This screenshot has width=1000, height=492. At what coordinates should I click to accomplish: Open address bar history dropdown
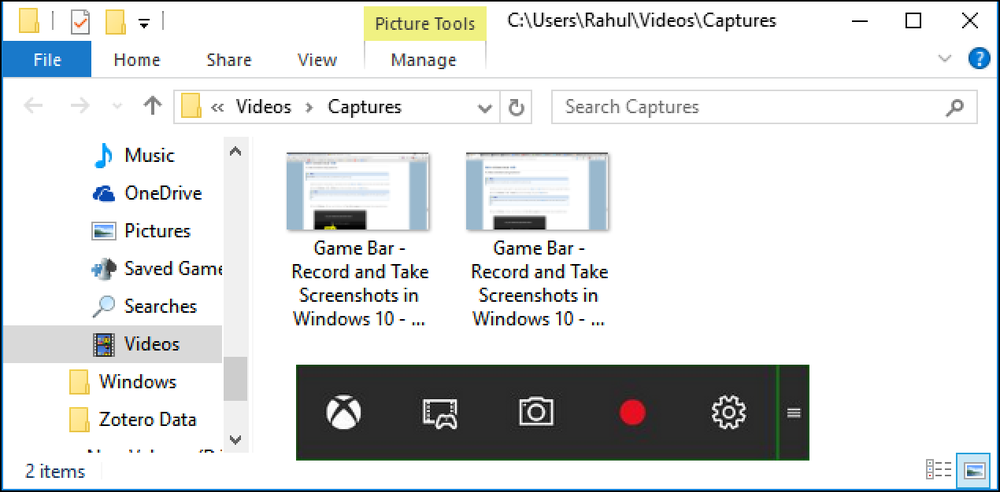485,107
